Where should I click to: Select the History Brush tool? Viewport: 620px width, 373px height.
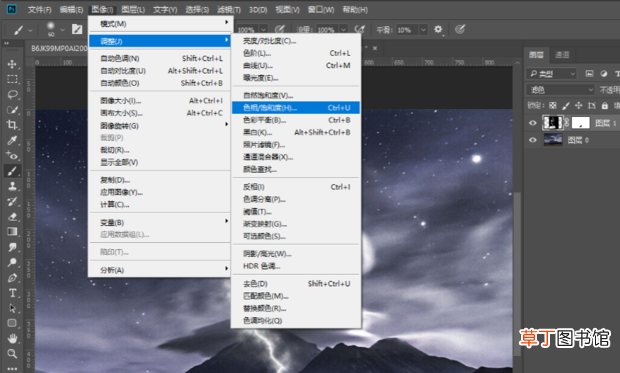coord(12,201)
